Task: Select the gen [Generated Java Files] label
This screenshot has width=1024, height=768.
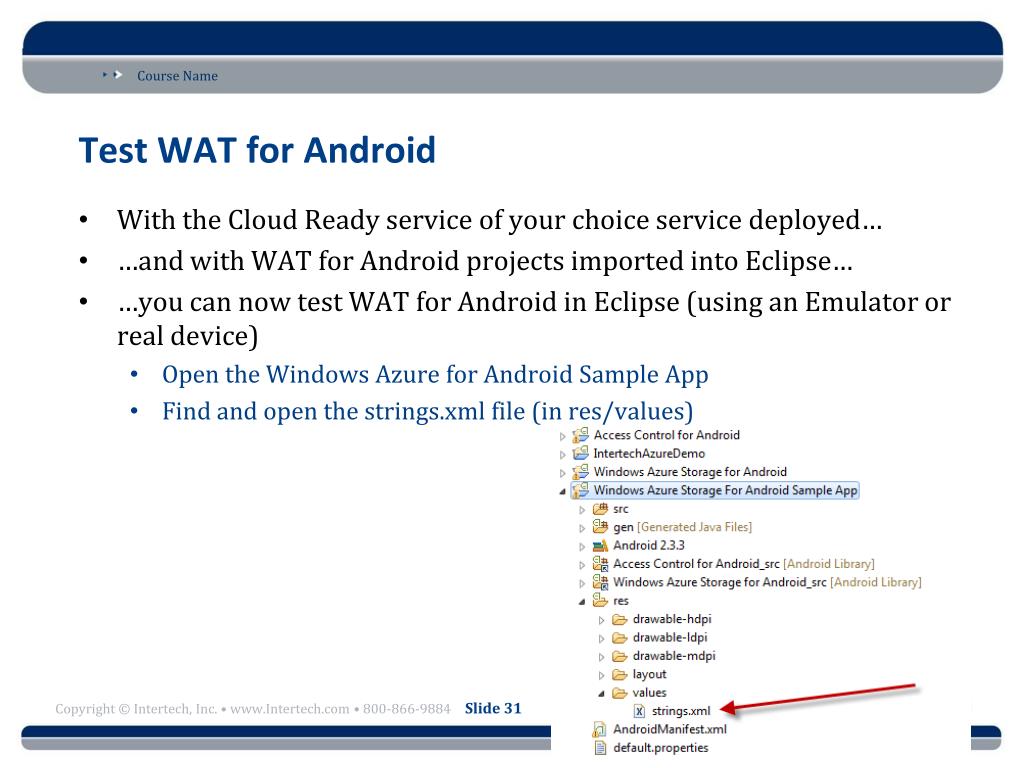Action: click(682, 527)
